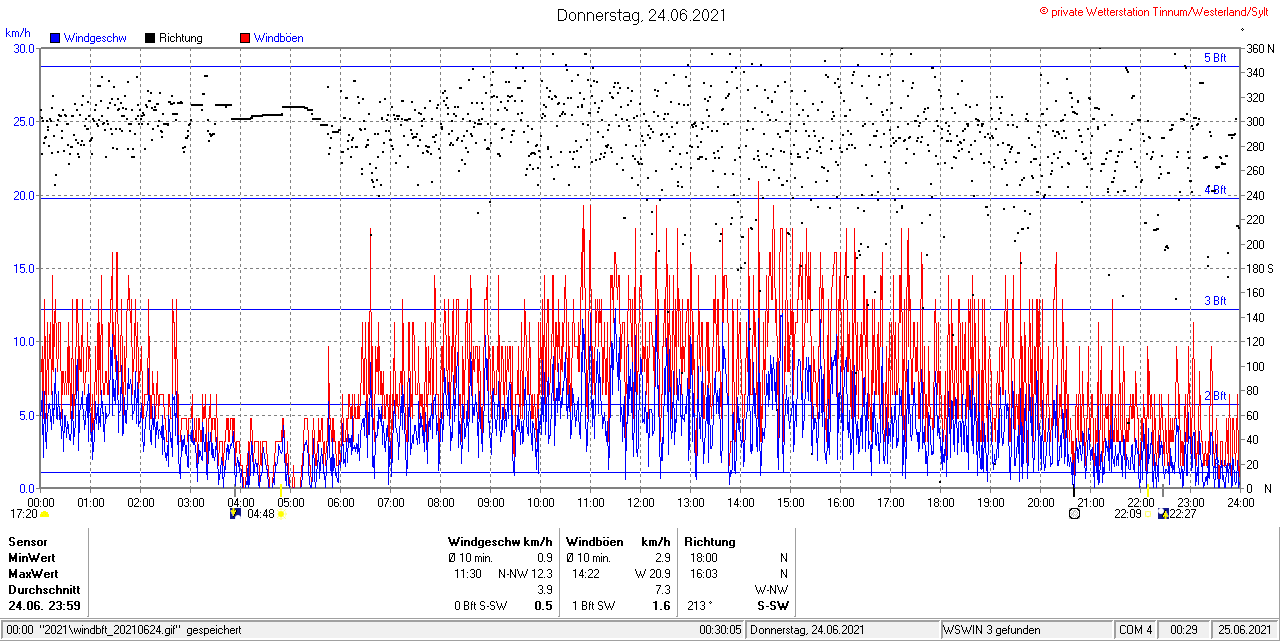The height and width of the screenshot is (641, 1280).
Task: Click the full moon circle icon near 21:00
Action: 1074,513
